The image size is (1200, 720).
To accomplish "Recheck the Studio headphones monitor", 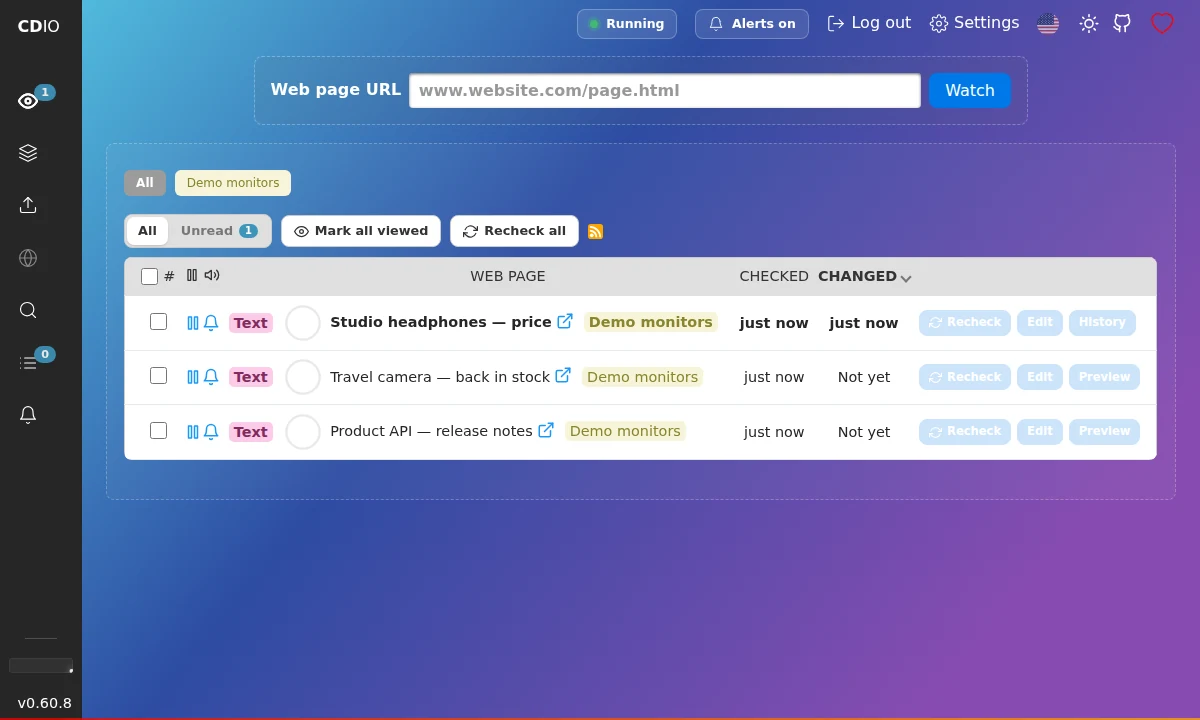I will point(965,322).
